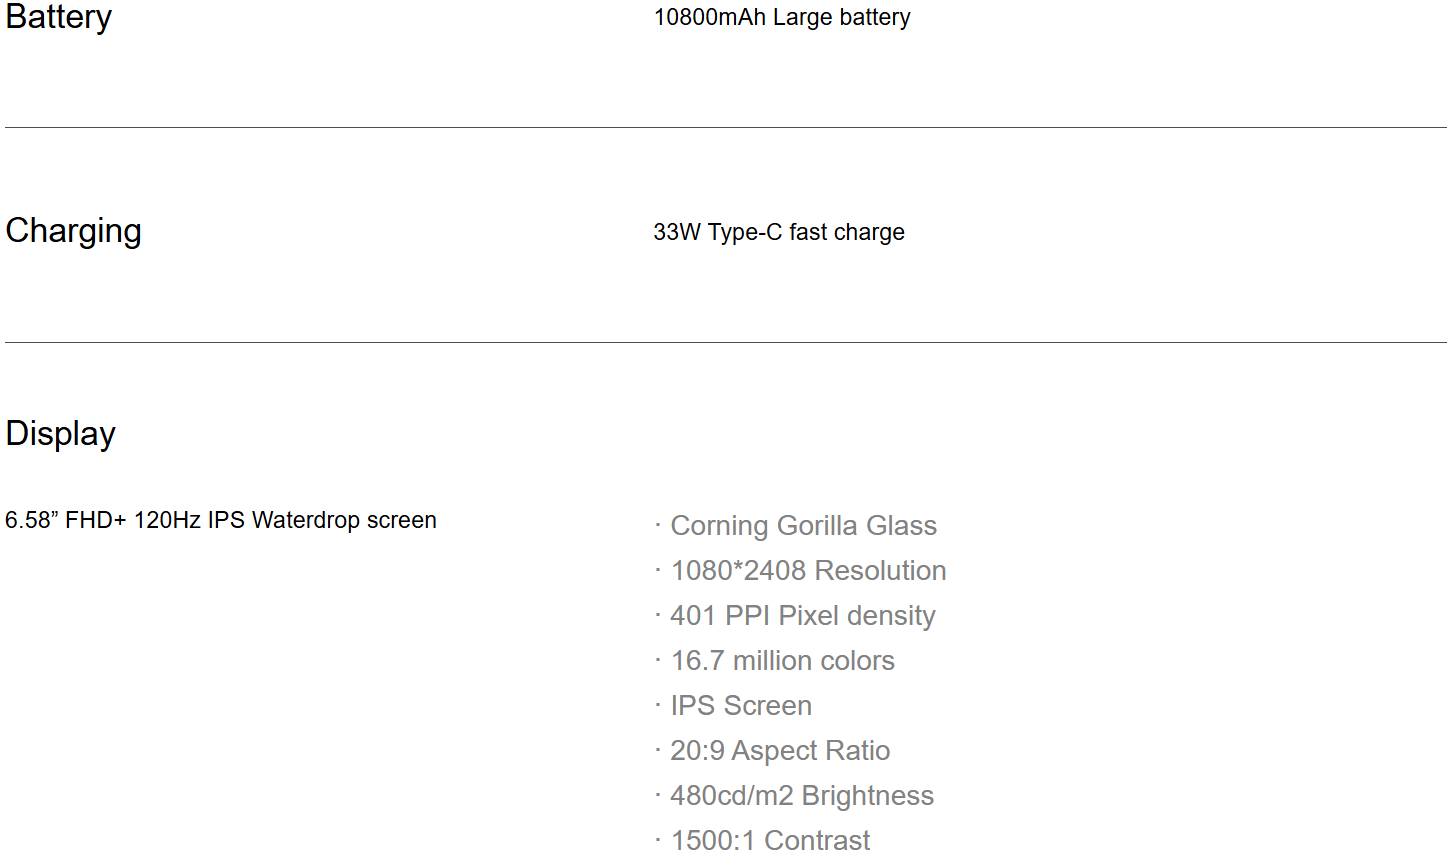Click the Battery section heading
The width and height of the screenshot is (1447, 856).
tap(58, 17)
